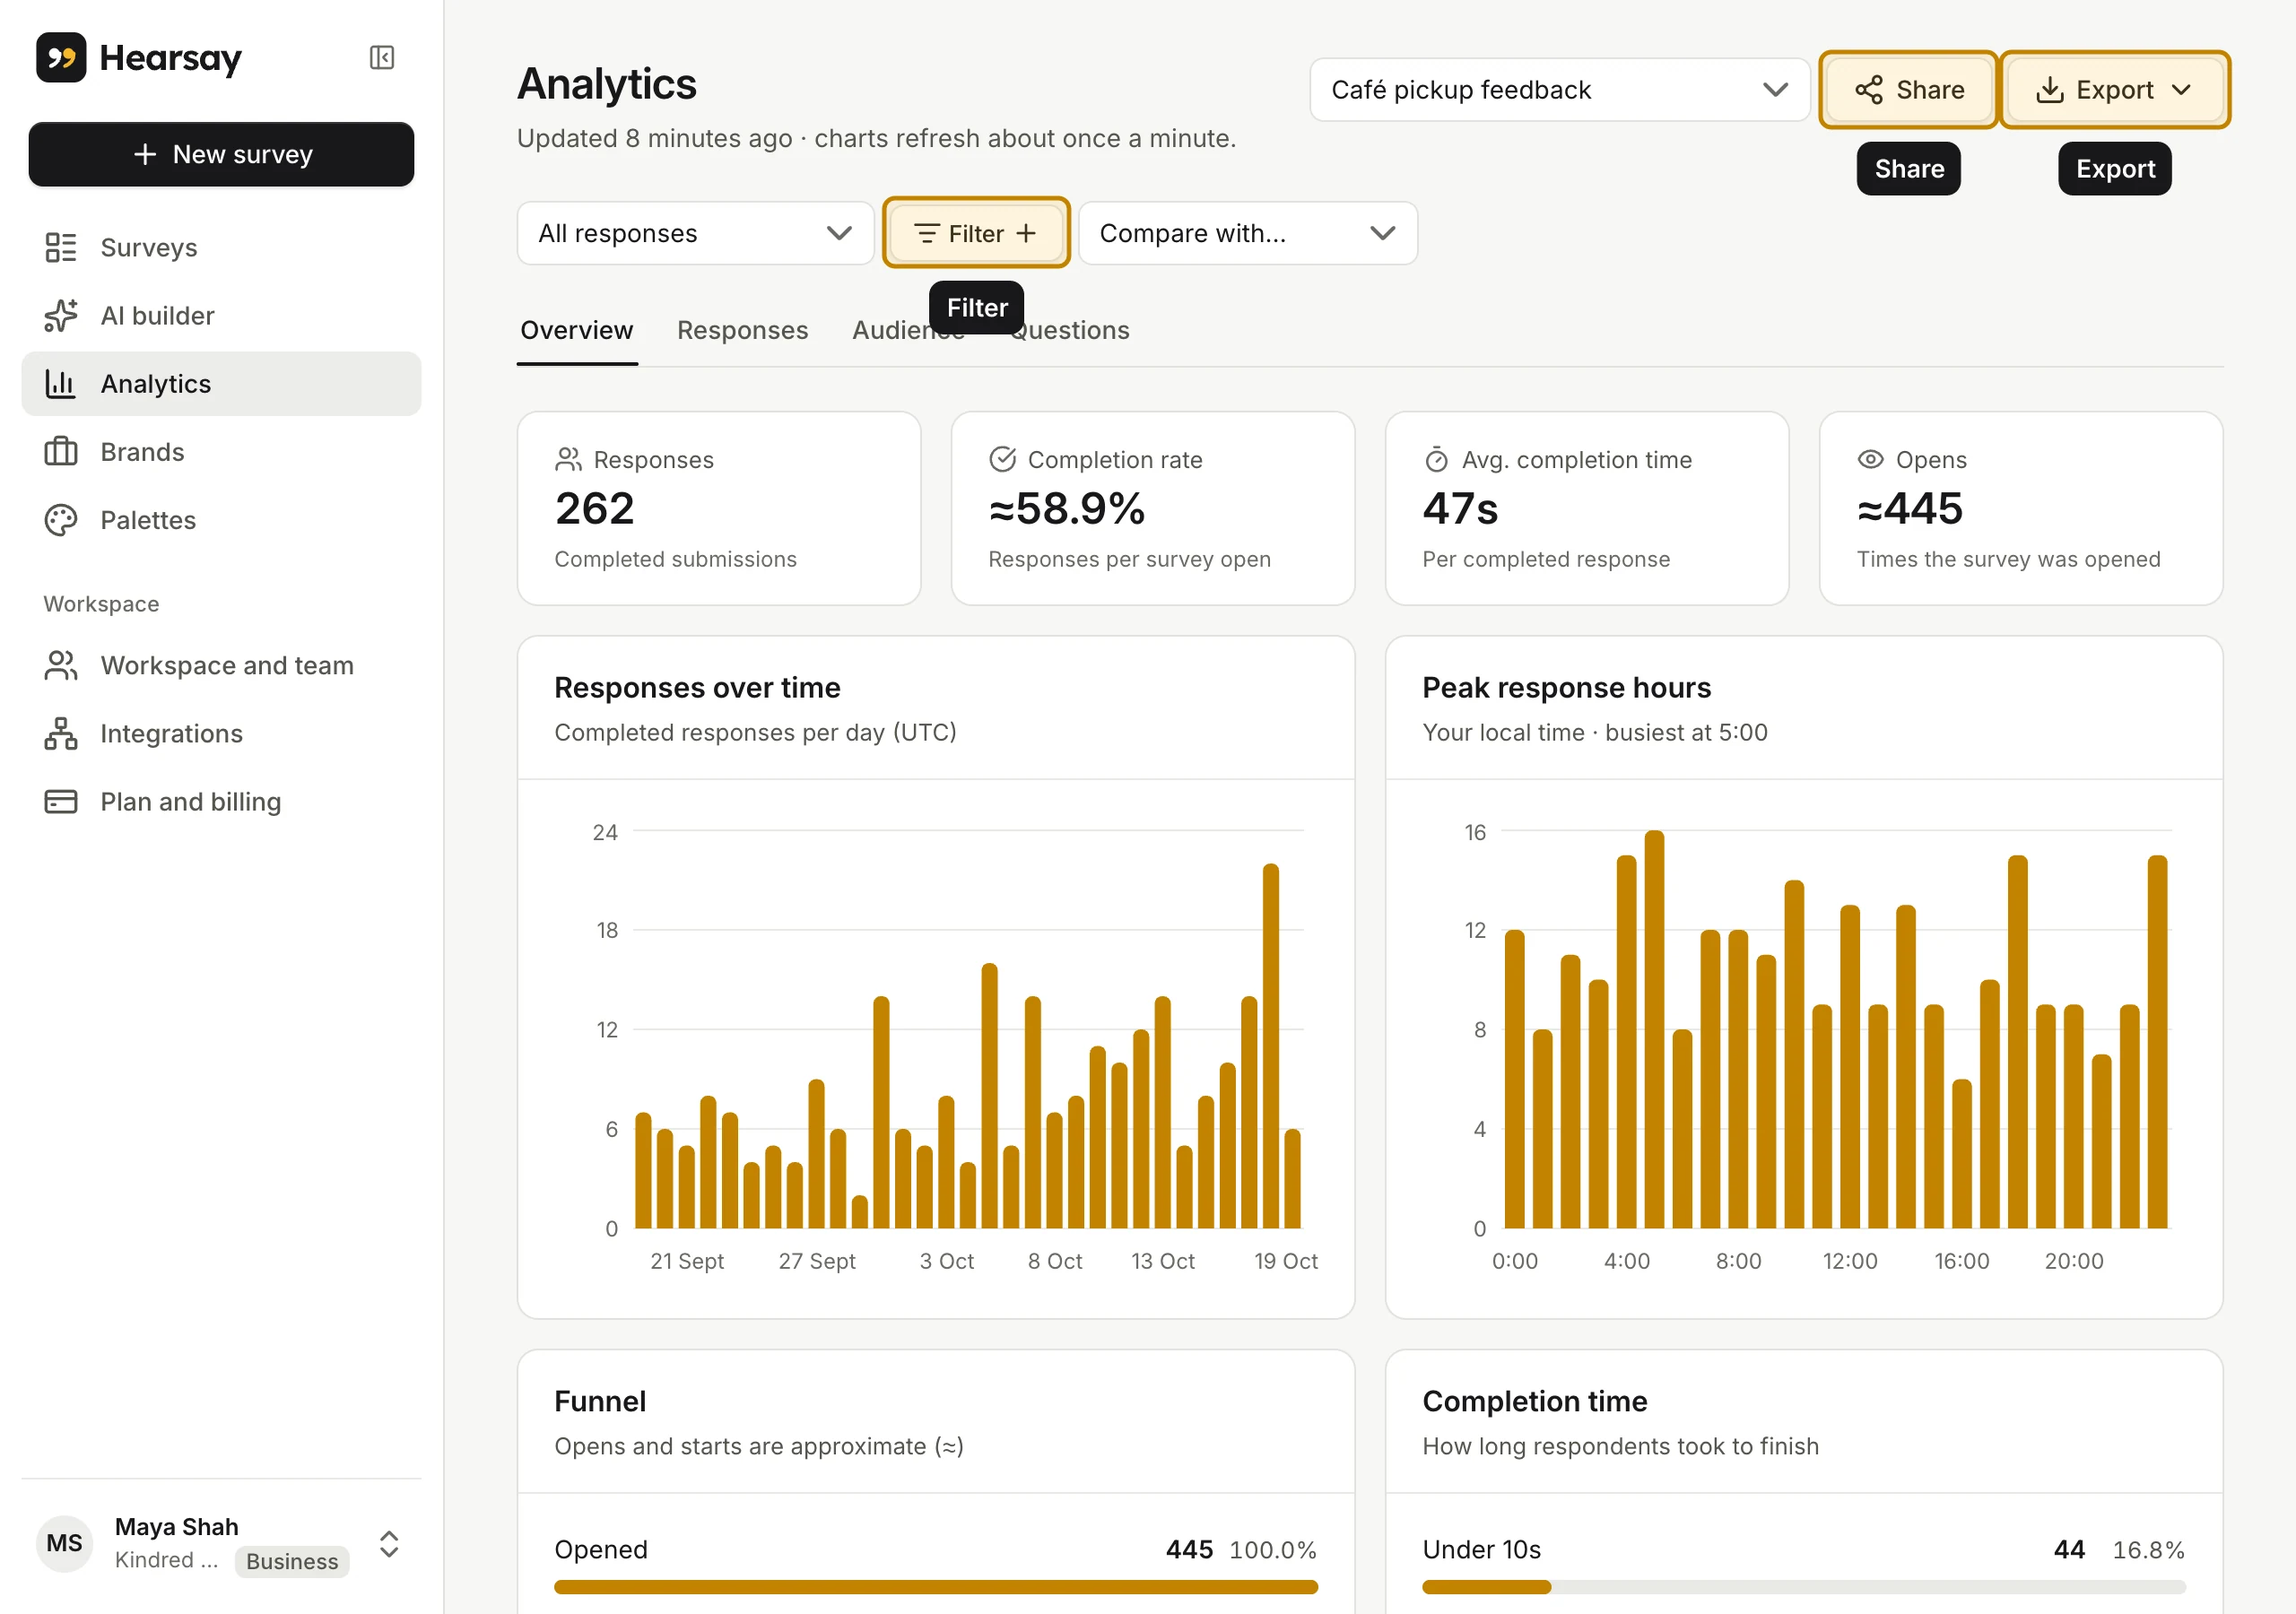The width and height of the screenshot is (2296, 1614).
Task: Click the Workspace and team people icon
Action: point(61,665)
